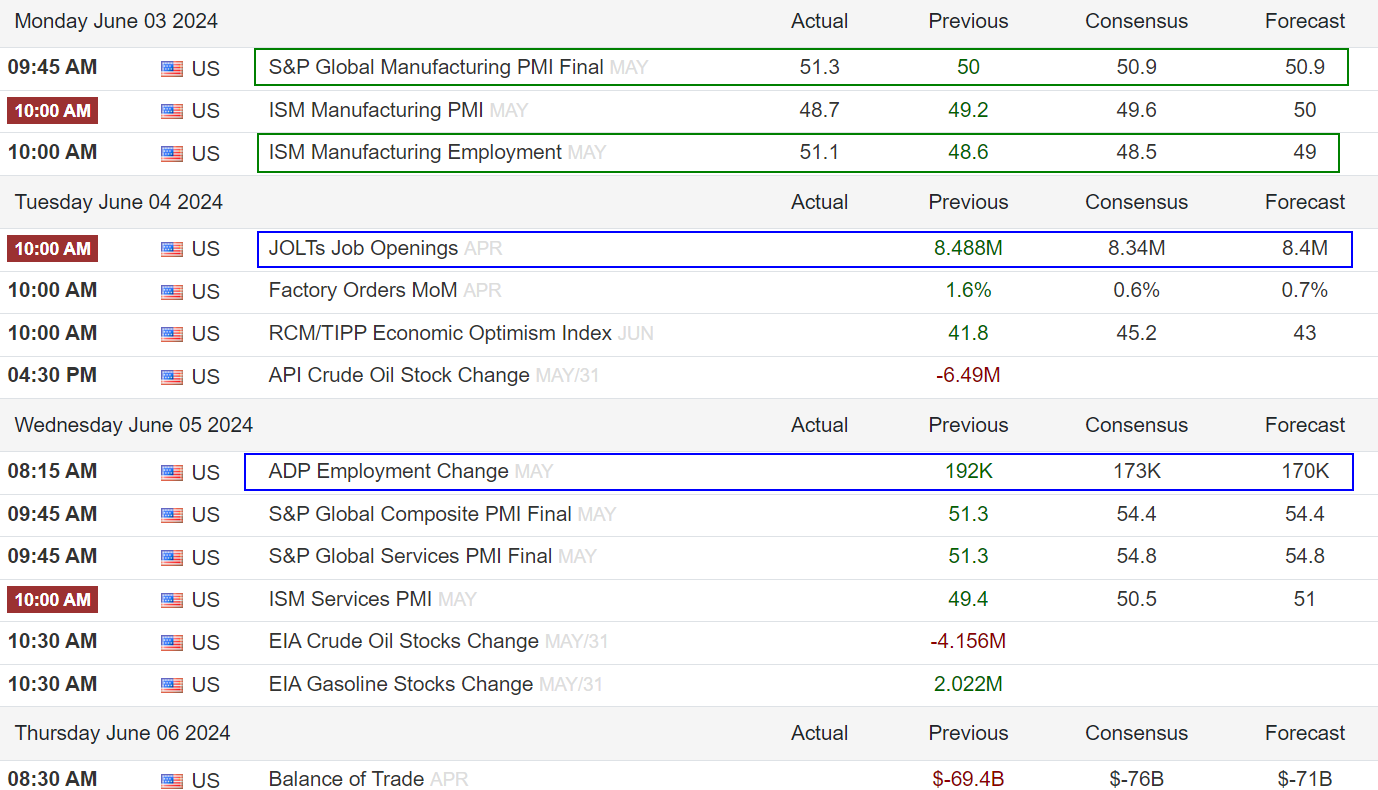Open the S&P Global Composite PMI Final event
The image size is (1378, 790).
[x=420, y=514]
